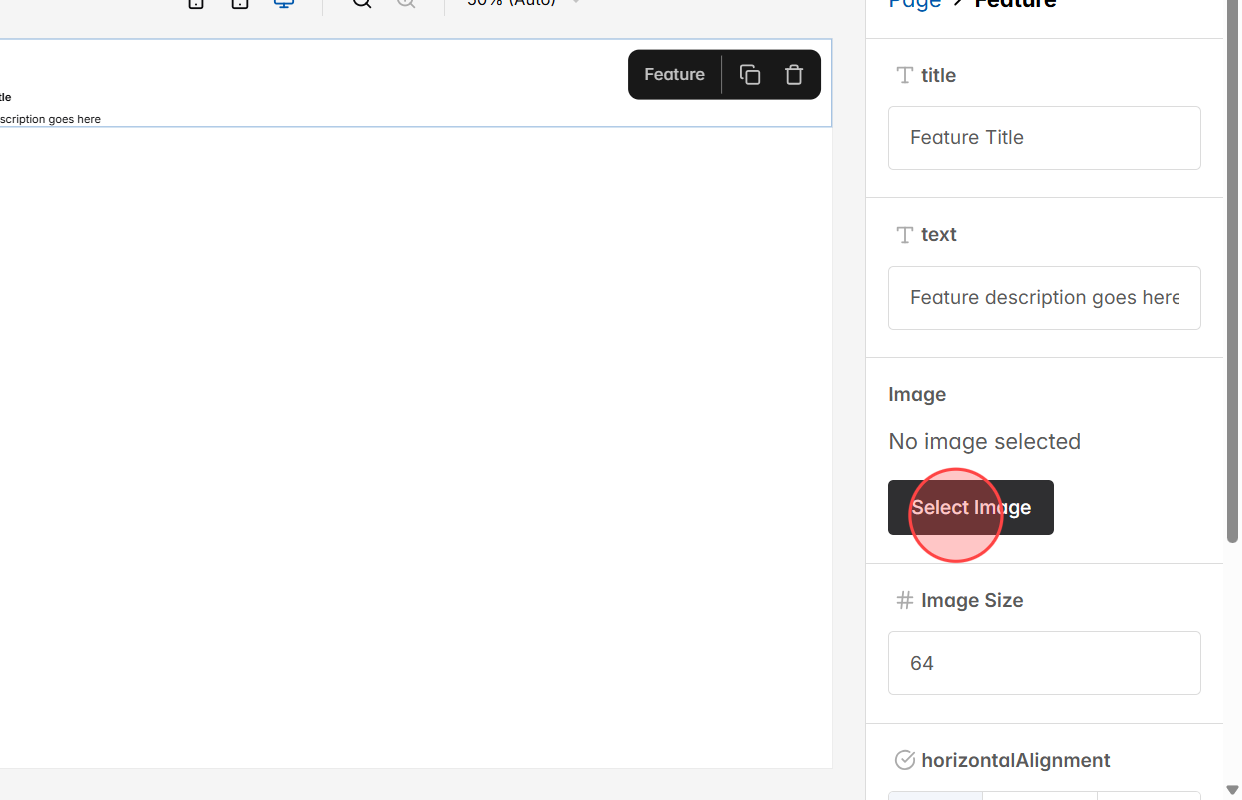This screenshot has width=1242, height=800.
Task: Select the first horizontalAlignment option
Action: click(935, 795)
